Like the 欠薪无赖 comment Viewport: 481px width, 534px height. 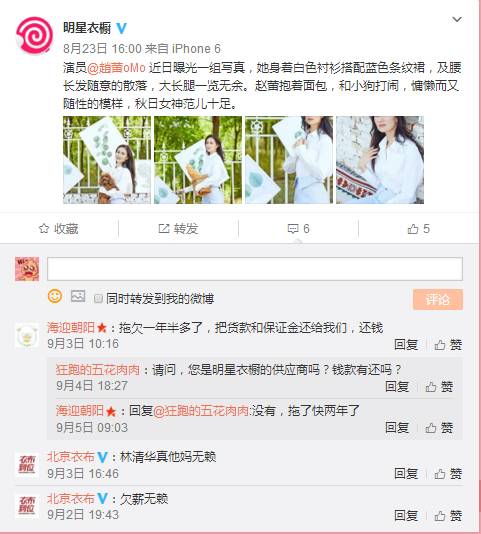[448, 516]
